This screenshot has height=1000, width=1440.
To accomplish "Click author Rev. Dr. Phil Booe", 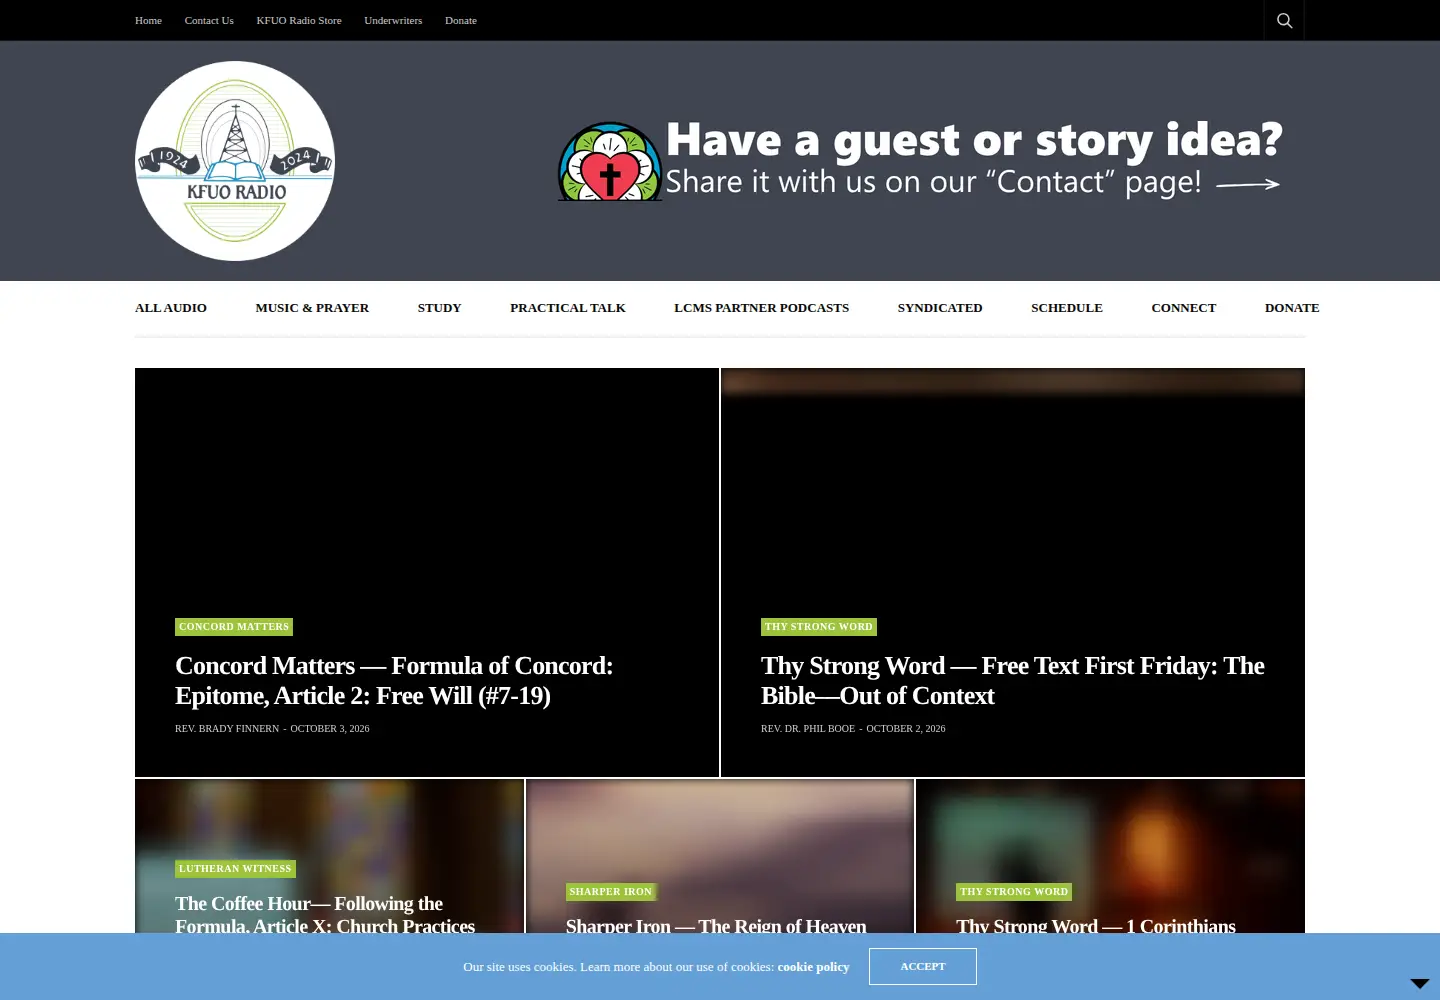I will click(808, 729).
